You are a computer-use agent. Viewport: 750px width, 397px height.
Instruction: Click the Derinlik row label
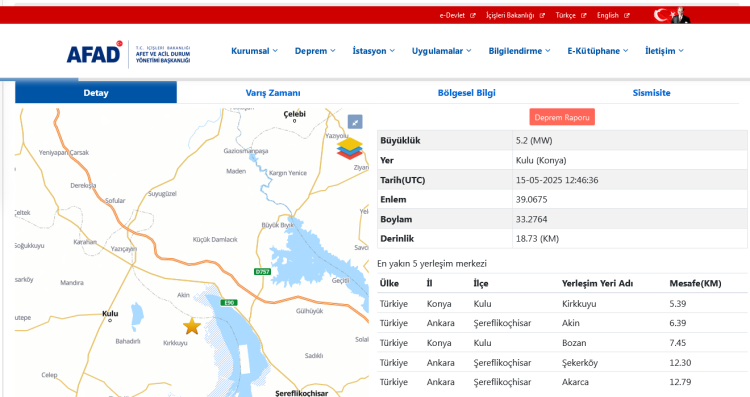click(397, 239)
